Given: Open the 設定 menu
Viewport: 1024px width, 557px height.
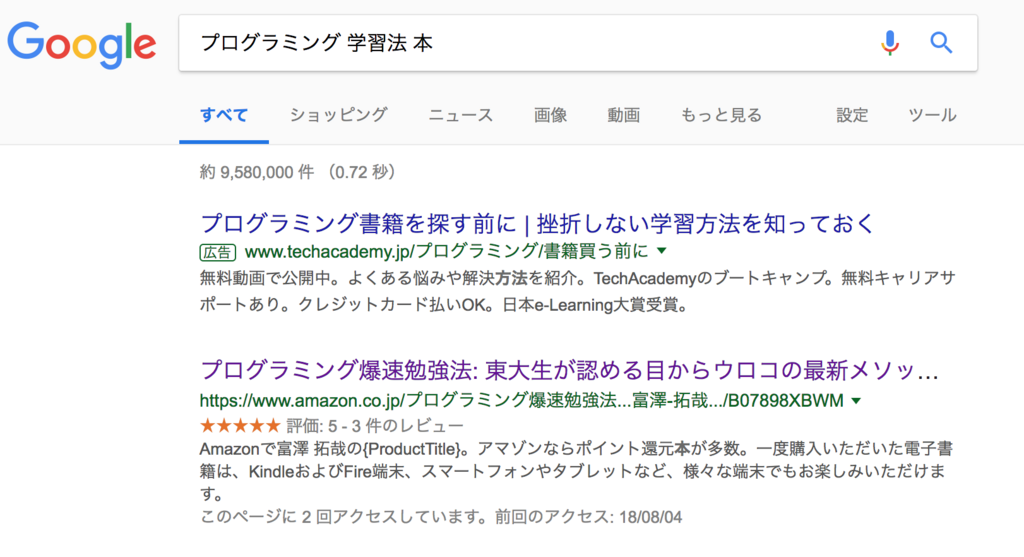Looking at the screenshot, I should (x=852, y=116).
